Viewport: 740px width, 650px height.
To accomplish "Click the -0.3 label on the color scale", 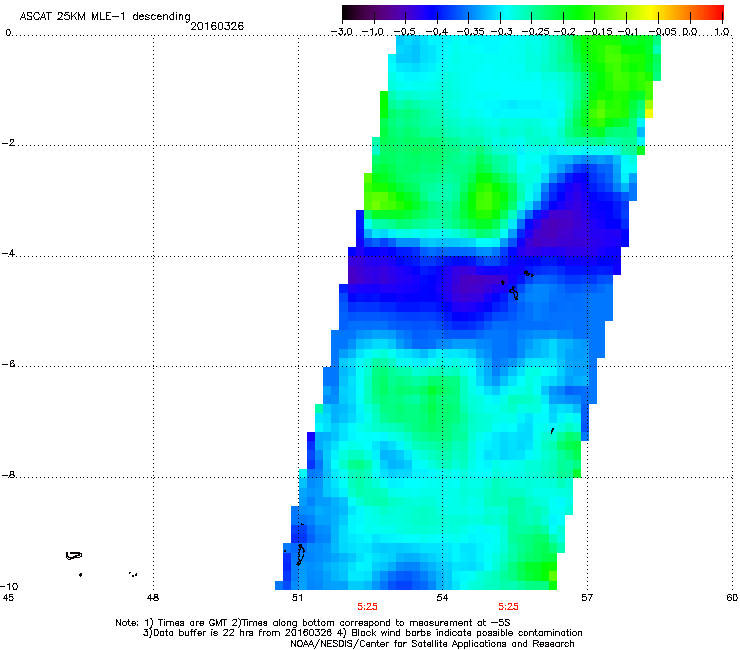I will tap(501, 32).
